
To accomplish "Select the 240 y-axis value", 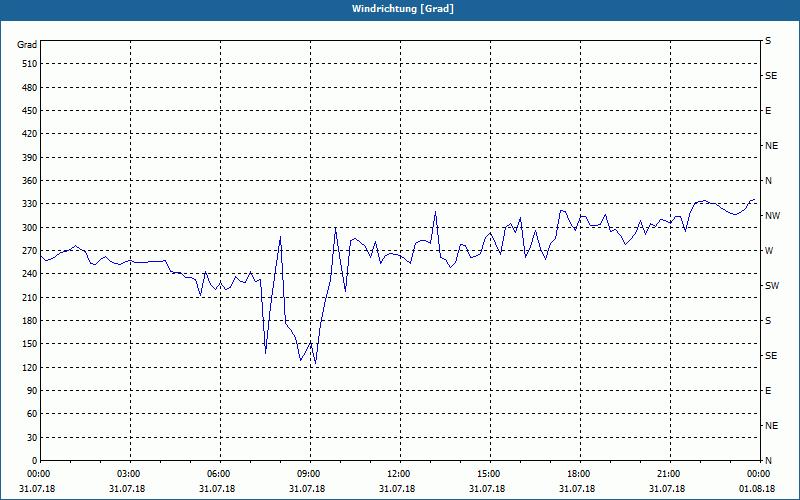I will 30,274.
